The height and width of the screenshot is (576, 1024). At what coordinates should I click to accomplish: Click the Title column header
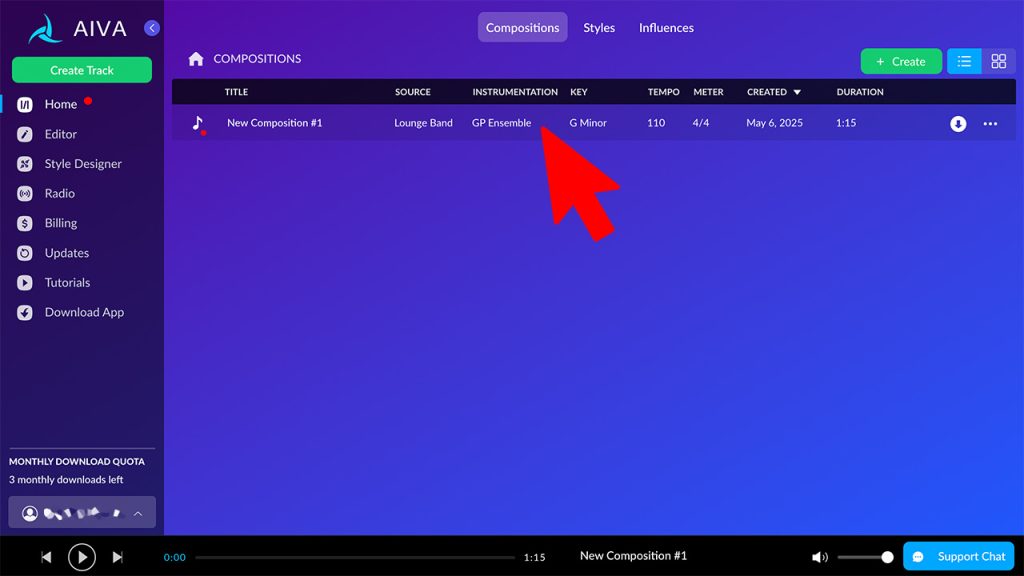tap(236, 92)
